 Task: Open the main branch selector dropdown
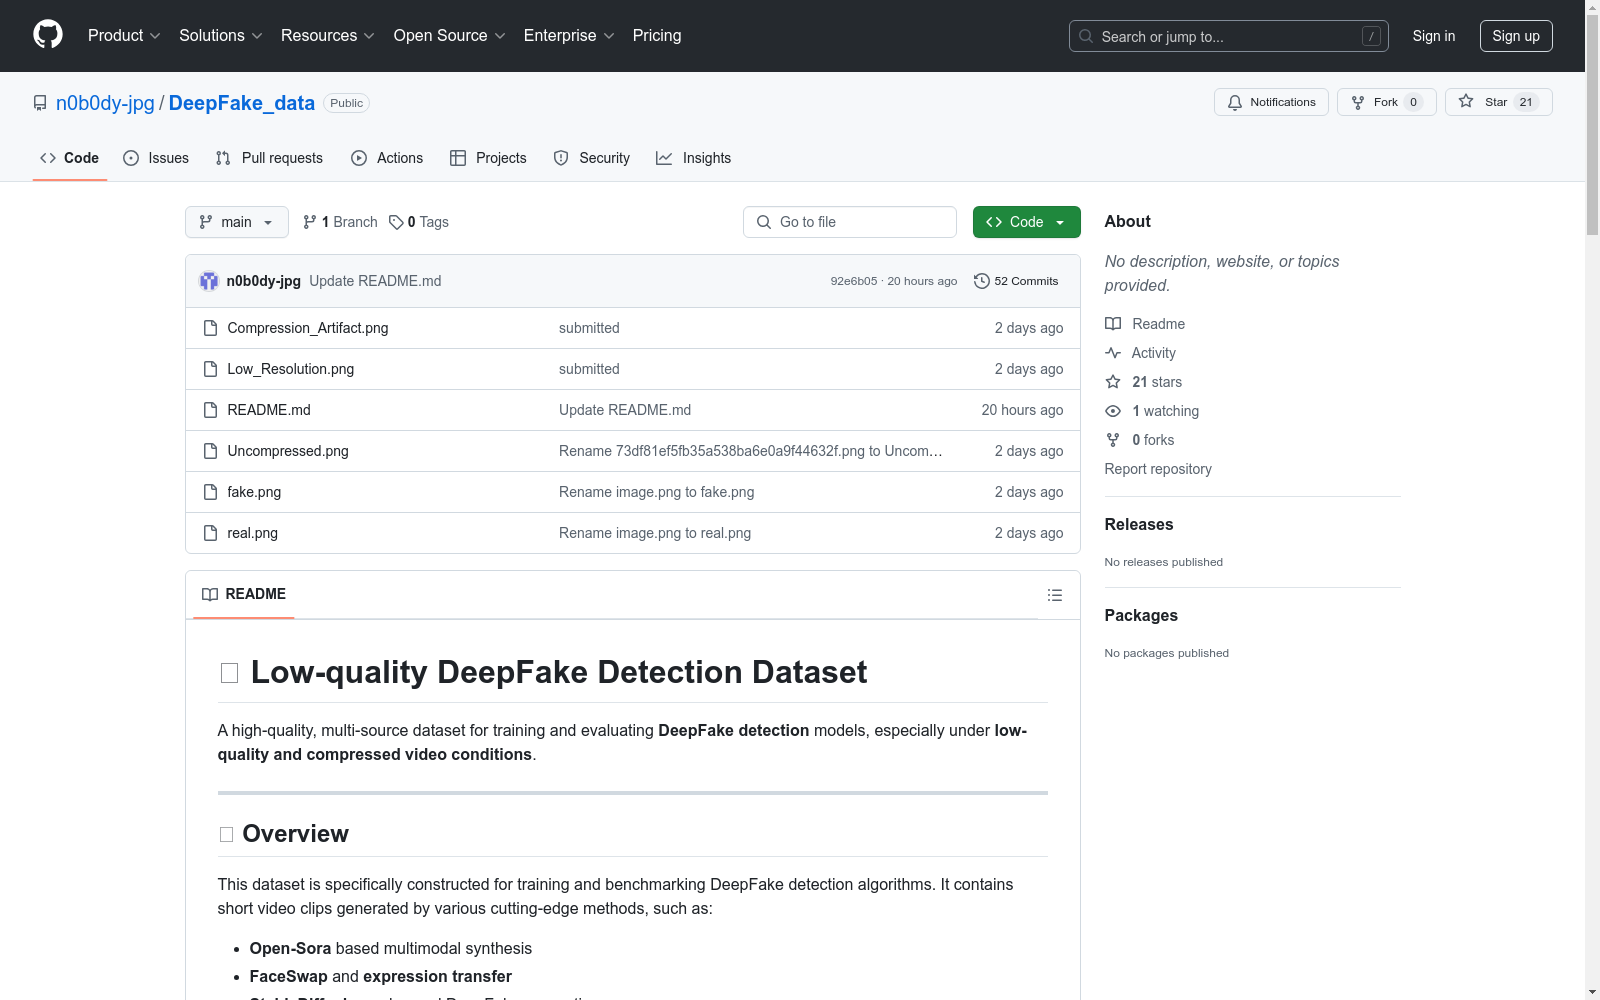[237, 222]
